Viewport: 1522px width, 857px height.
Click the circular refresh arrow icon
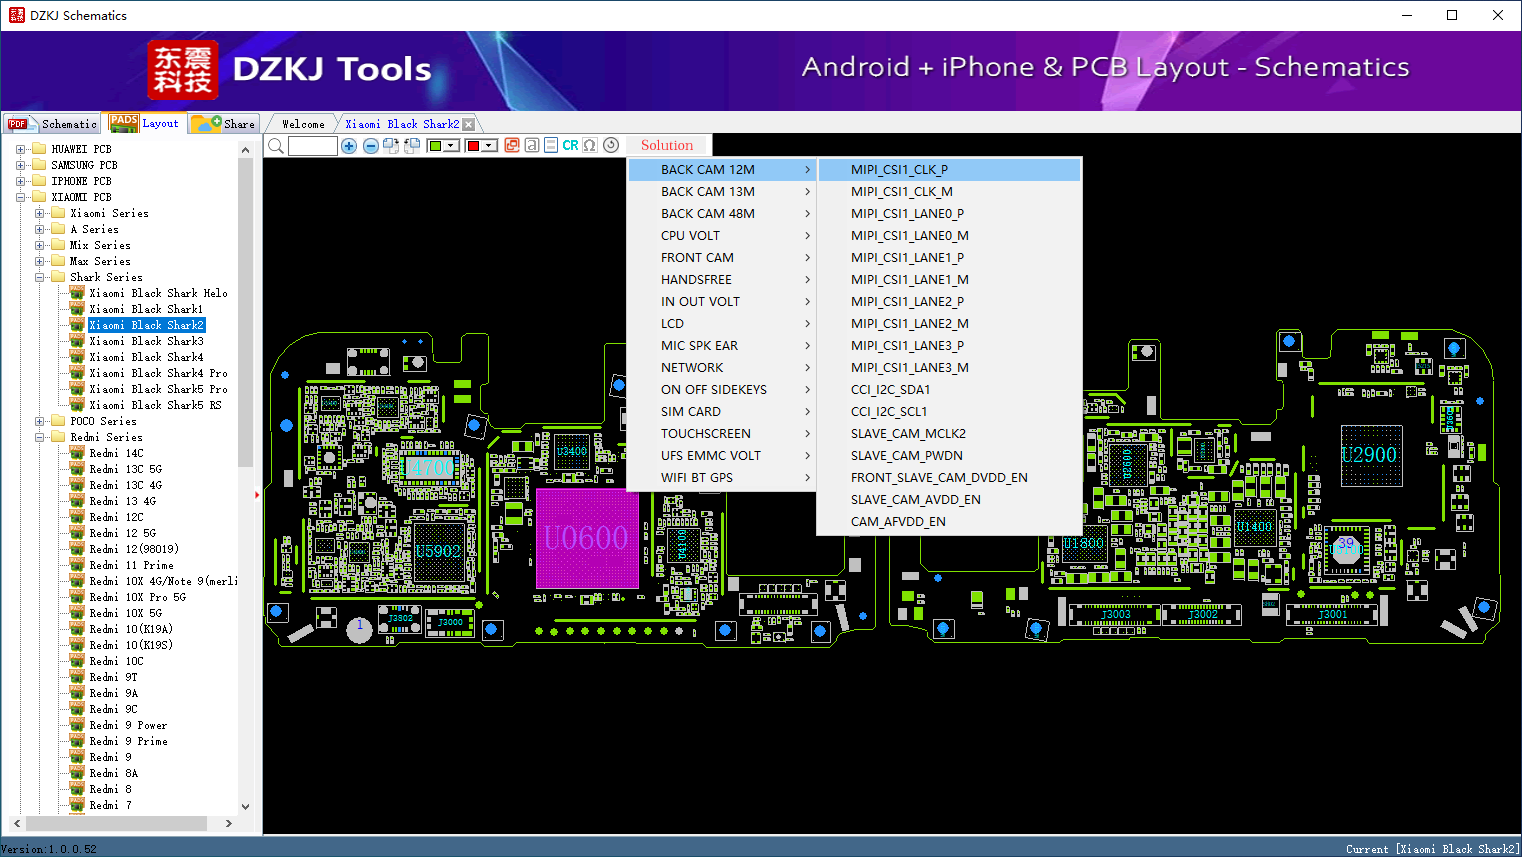(611, 145)
